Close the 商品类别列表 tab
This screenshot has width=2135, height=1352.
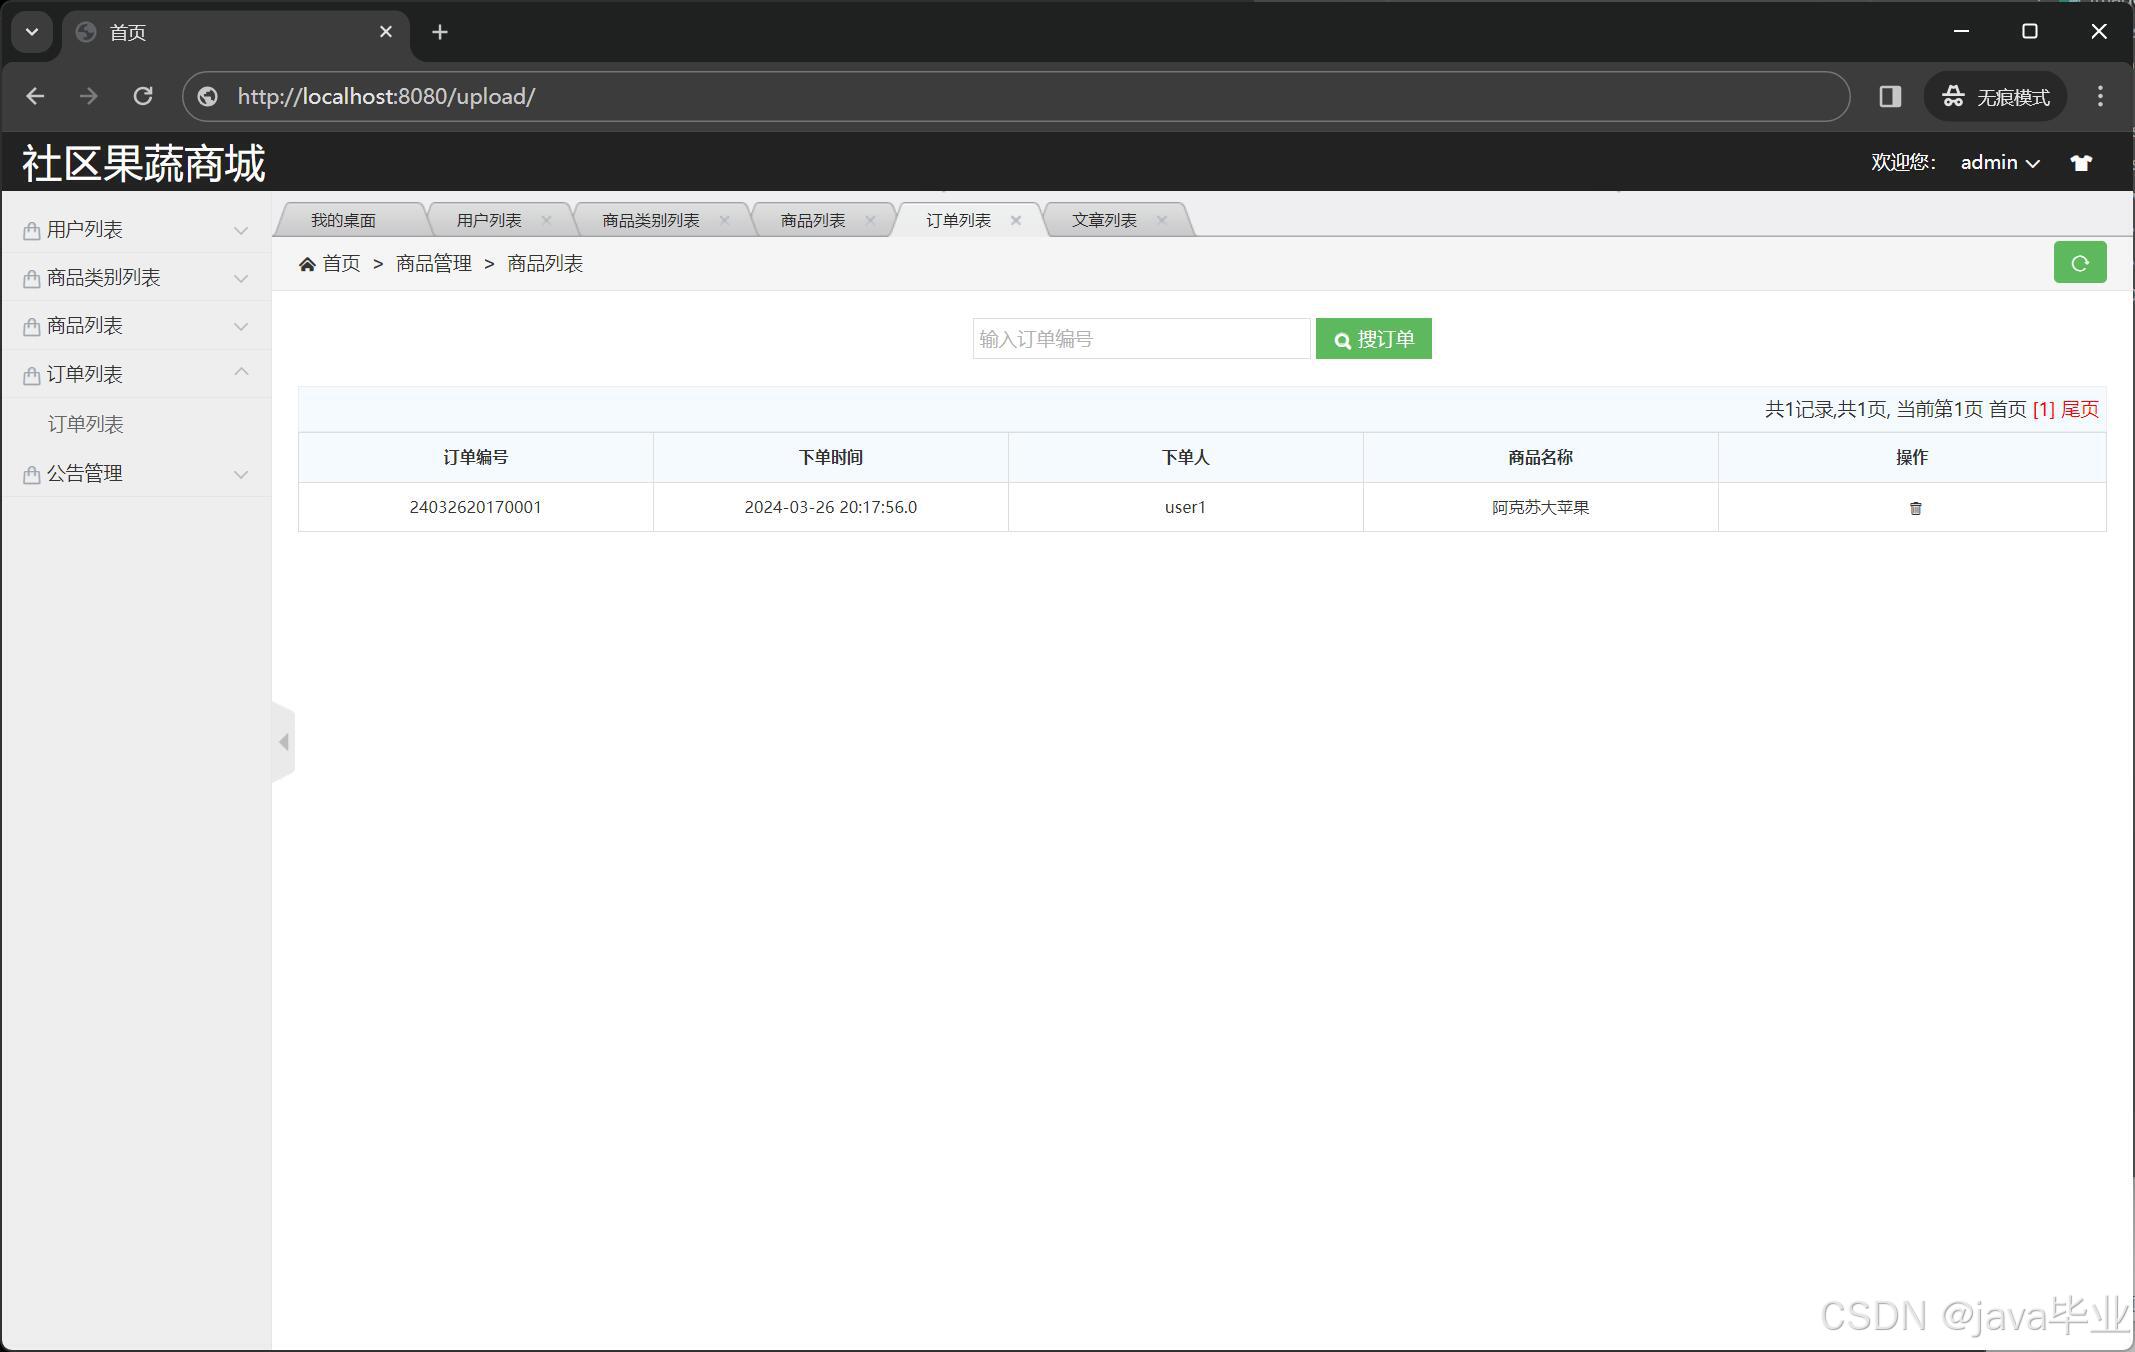pyautogui.click(x=724, y=220)
